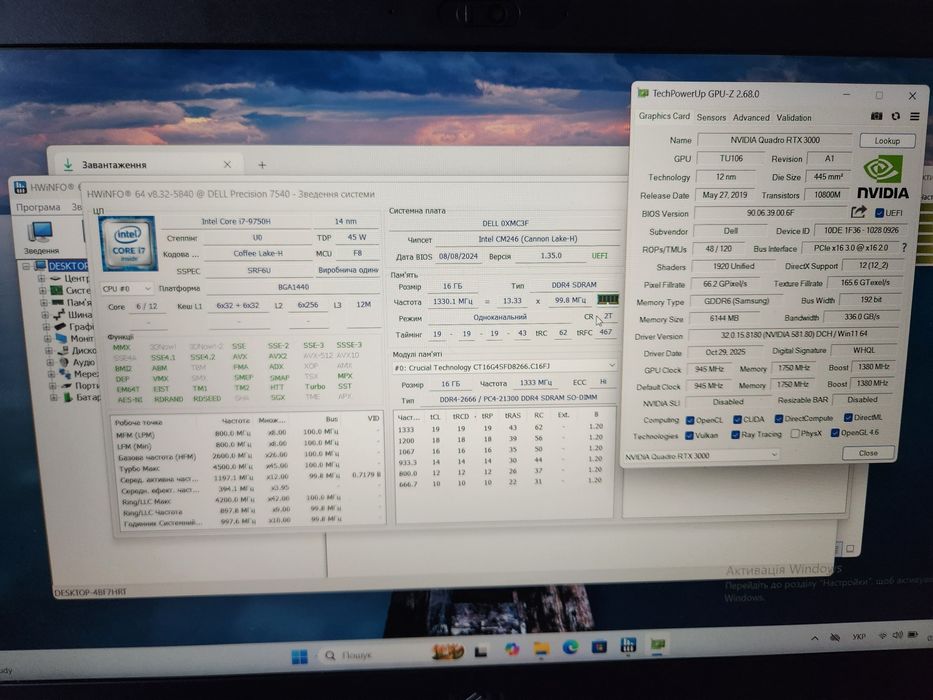This screenshot has height=700, width=933.
Task: Close the Завантаження tab
Action: (x=227, y=164)
